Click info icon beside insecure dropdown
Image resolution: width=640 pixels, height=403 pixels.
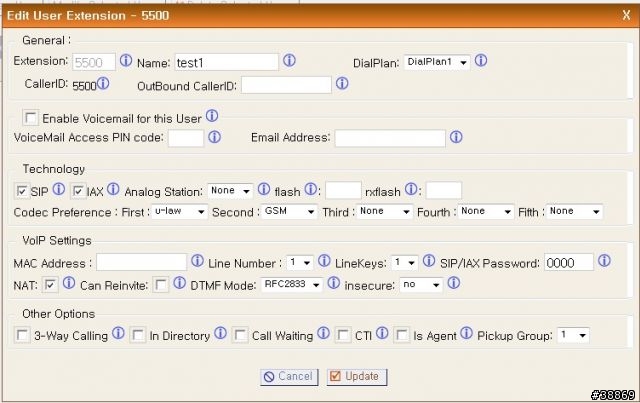pos(454,283)
